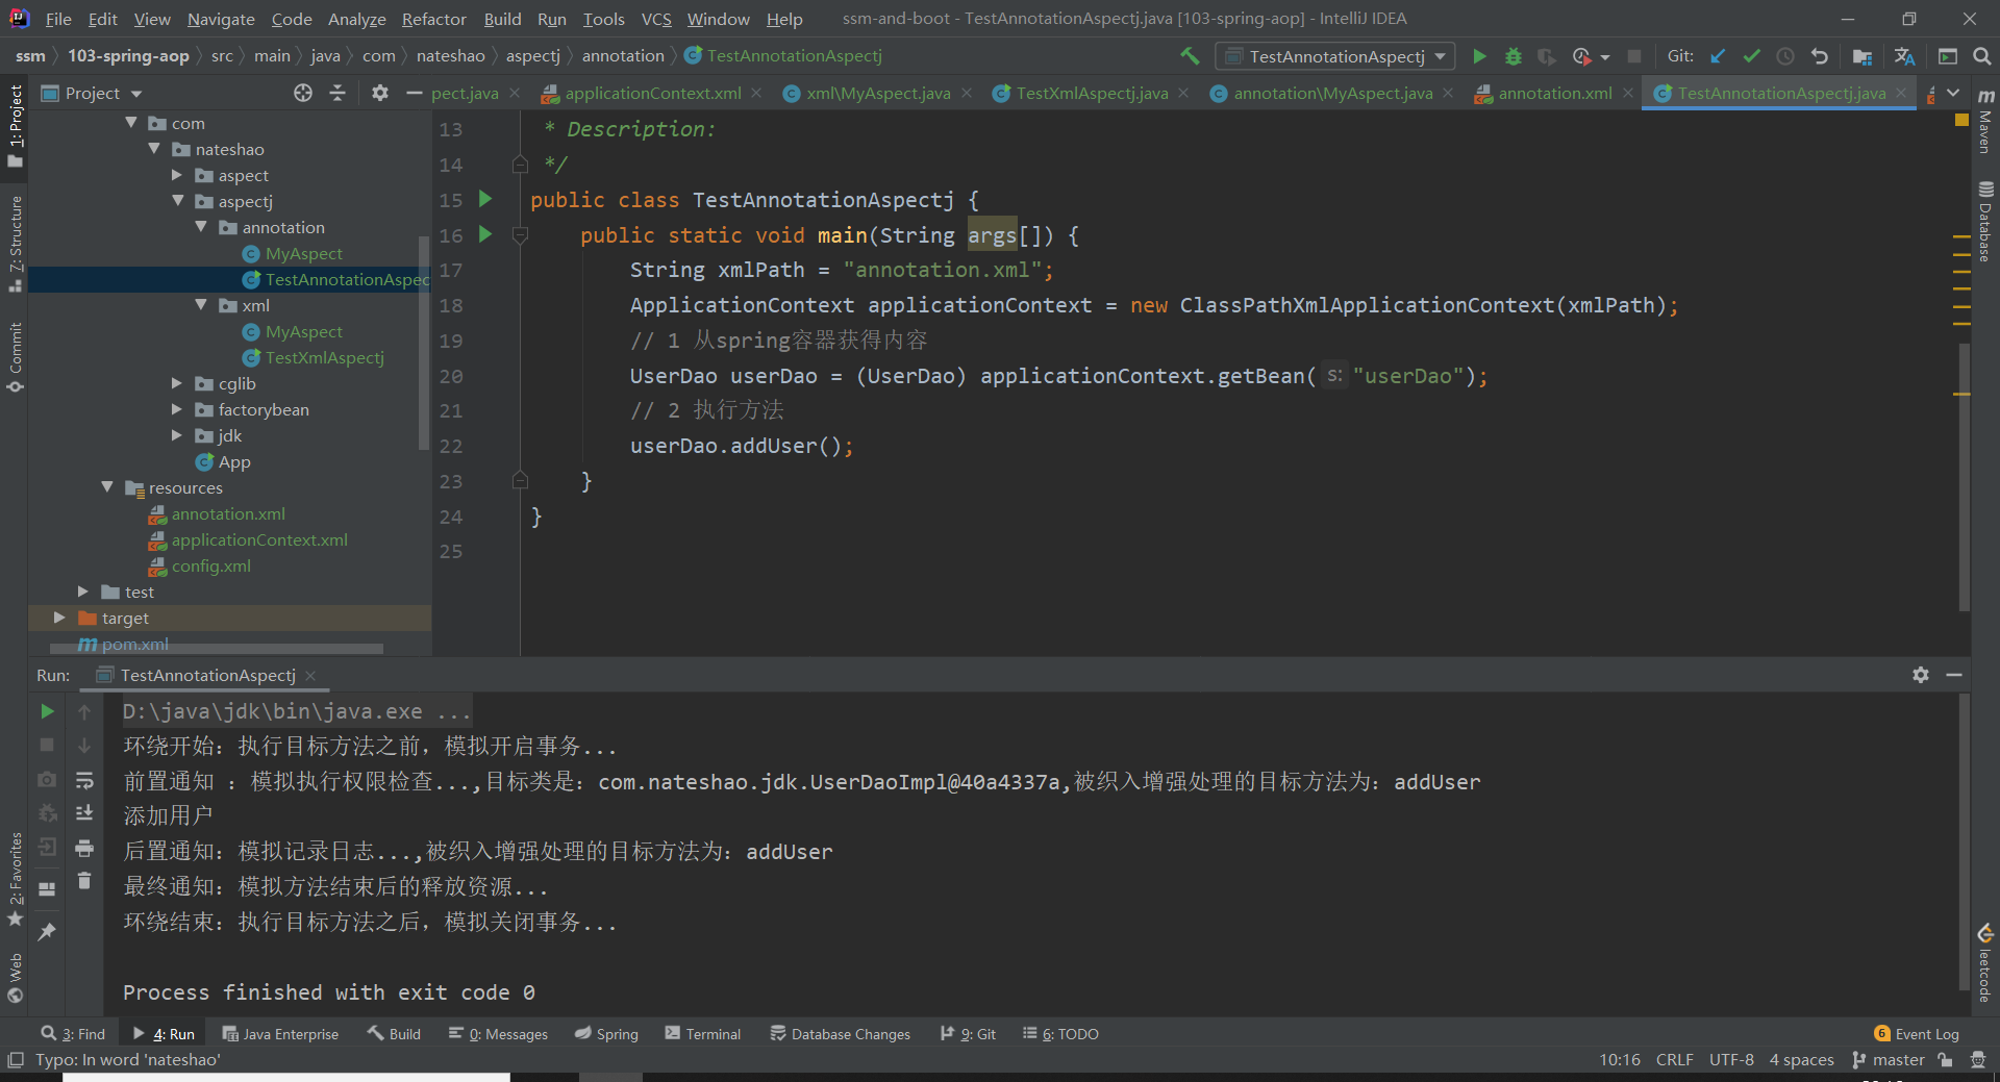Select config.xml in resources
The width and height of the screenshot is (2000, 1082).
[x=210, y=565]
